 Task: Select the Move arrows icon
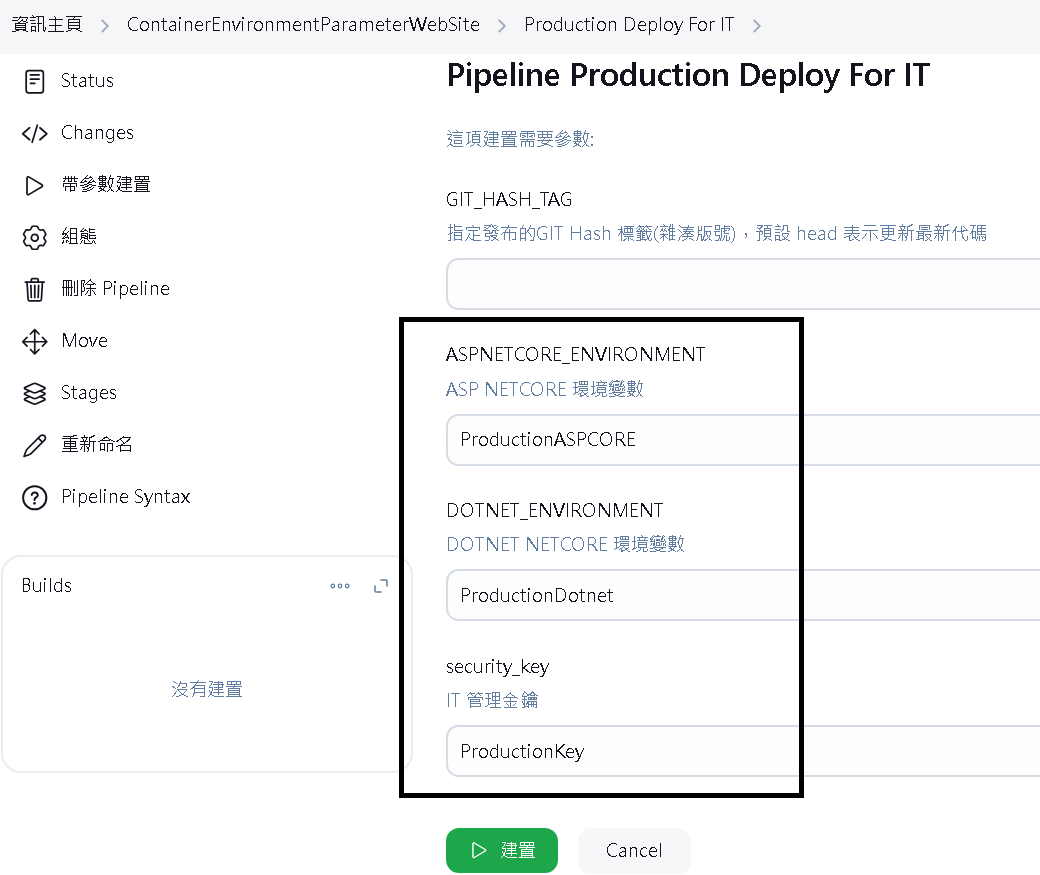point(34,342)
